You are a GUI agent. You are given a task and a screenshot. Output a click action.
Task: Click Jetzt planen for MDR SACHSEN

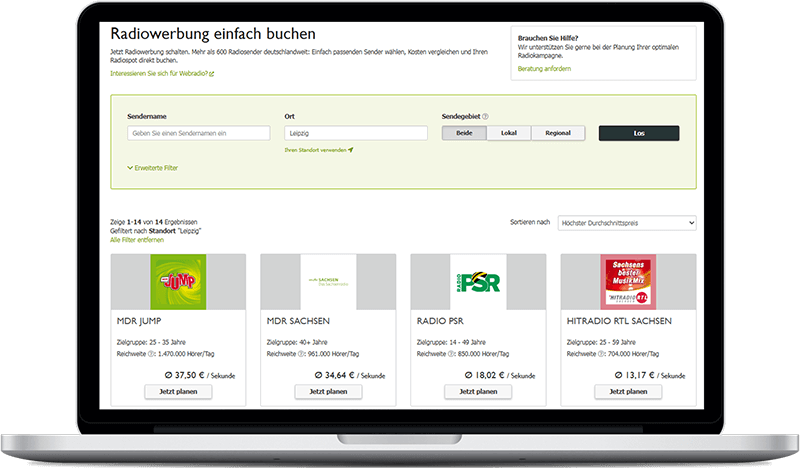(328, 391)
